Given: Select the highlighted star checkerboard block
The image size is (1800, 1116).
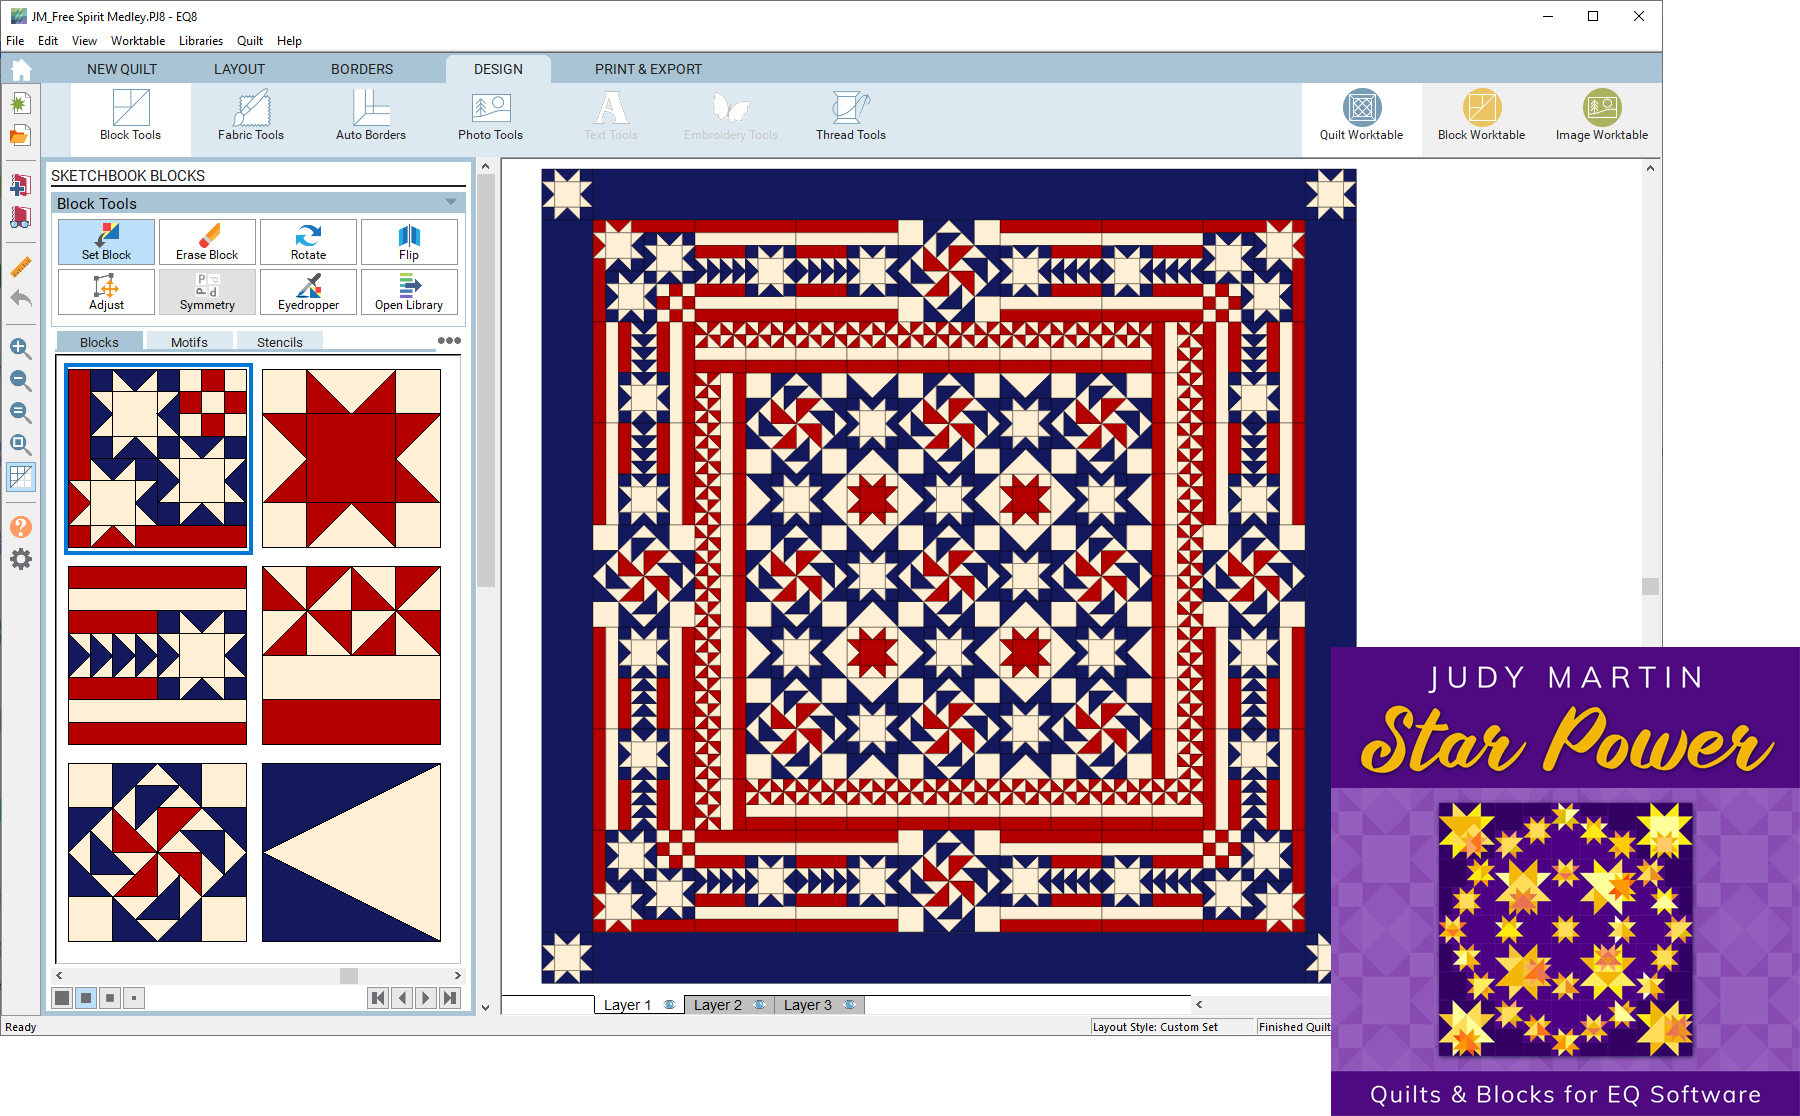Looking at the screenshot, I should (x=157, y=459).
